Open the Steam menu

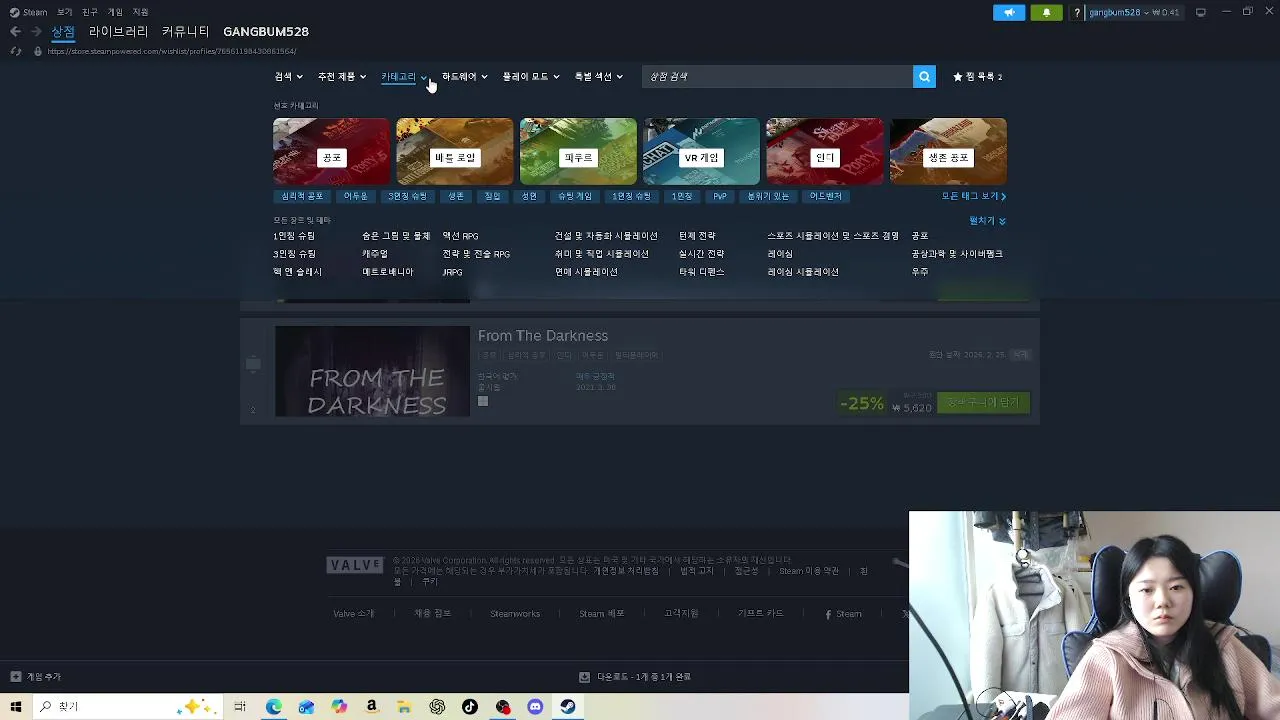coord(29,12)
